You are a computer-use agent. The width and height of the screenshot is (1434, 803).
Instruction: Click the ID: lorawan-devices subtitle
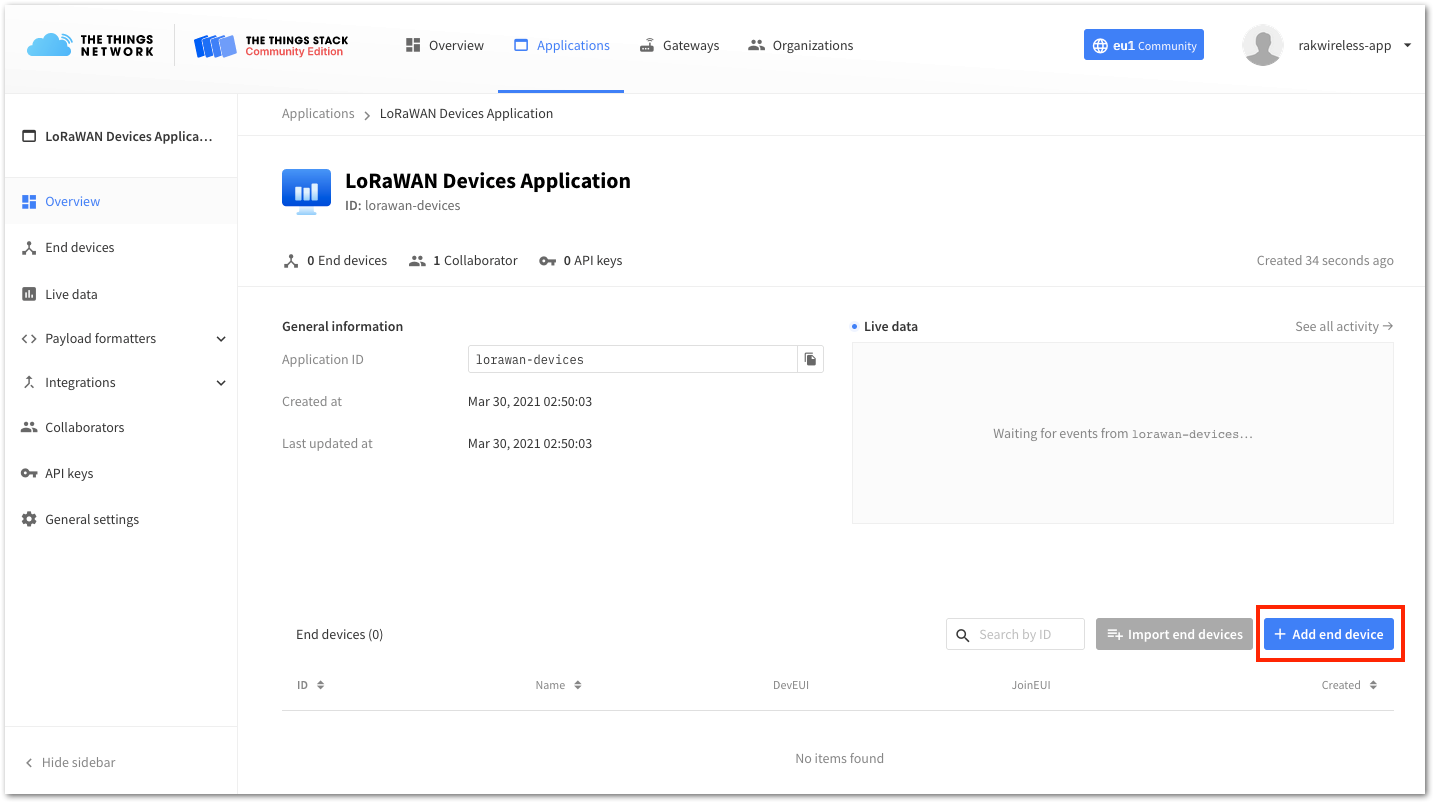403,205
